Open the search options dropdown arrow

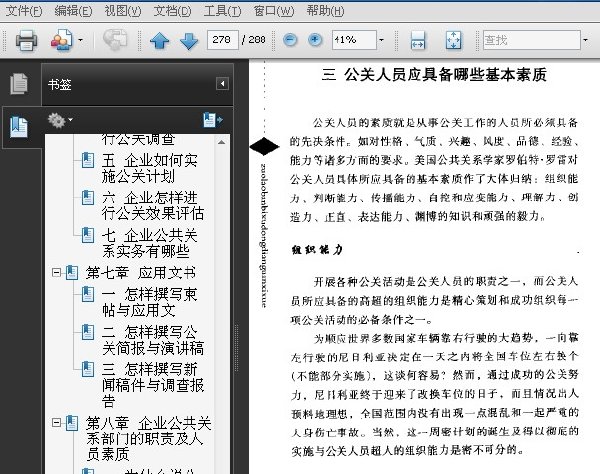pos(585,40)
